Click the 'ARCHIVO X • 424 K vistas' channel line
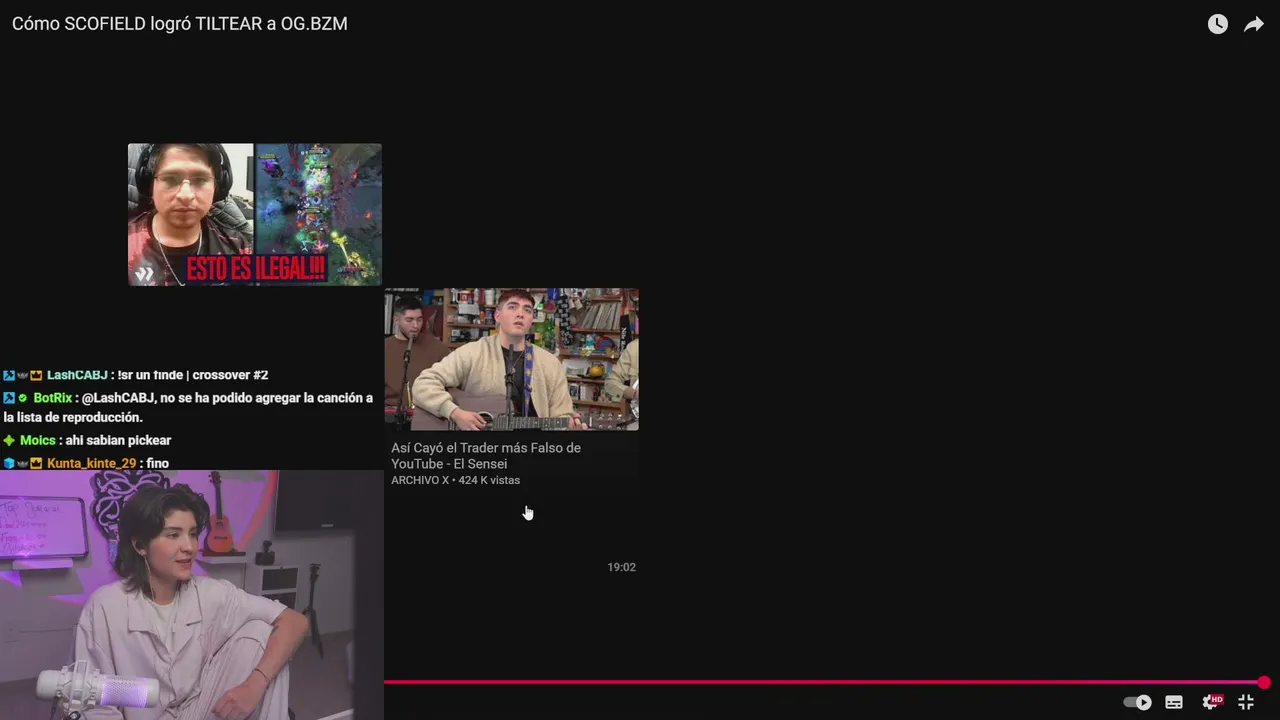 pyautogui.click(x=455, y=481)
